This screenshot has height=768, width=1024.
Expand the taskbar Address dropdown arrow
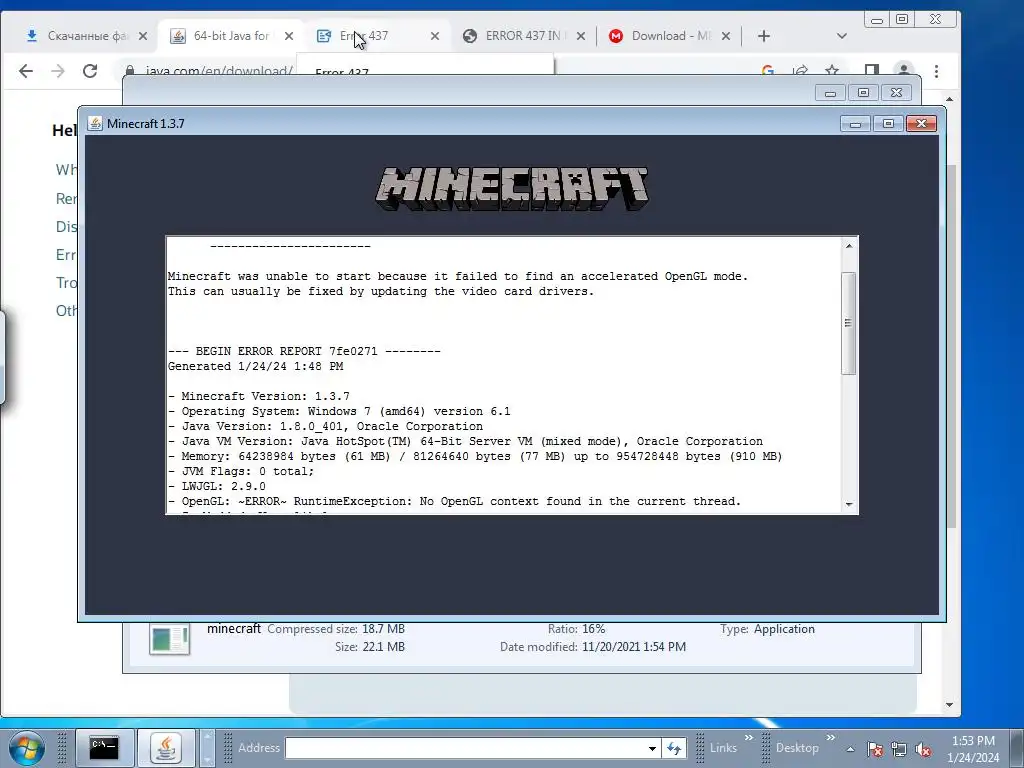pos(652,748)
